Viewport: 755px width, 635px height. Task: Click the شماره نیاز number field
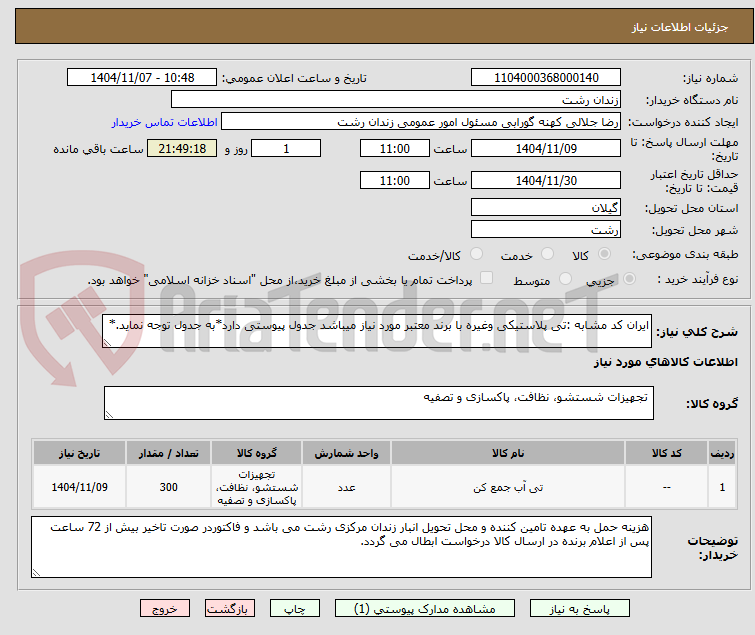click(546, 78)
